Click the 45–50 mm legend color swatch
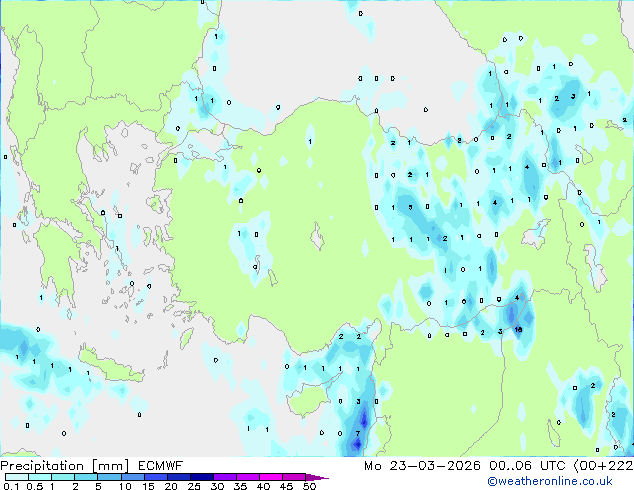This screenshot has height=490, width=634. [294, 477]
